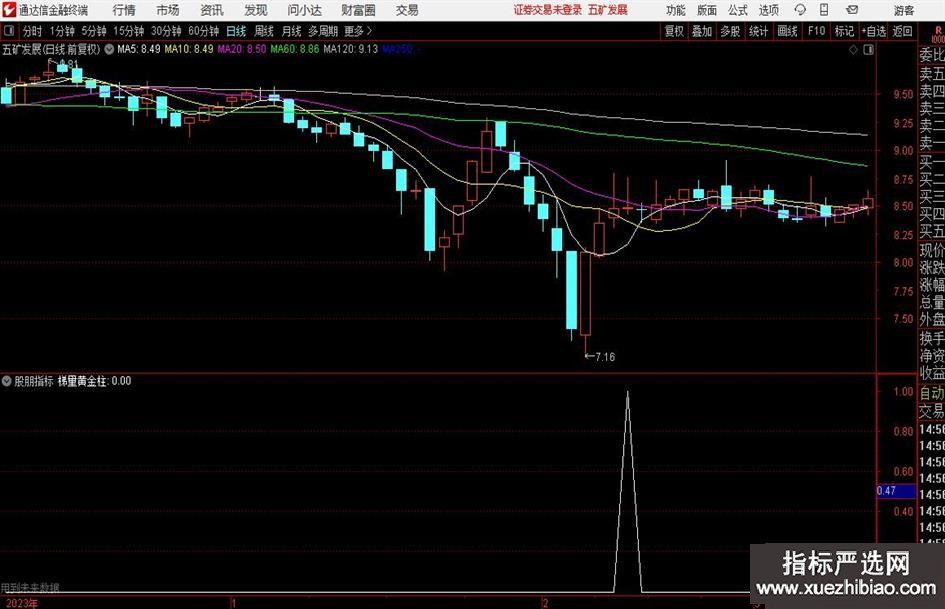Click the MA5: 8.49 indicator value
Image resolution: width=945 pixels, height=609 pixels.
pyautogui.click(x=139, y=49)
